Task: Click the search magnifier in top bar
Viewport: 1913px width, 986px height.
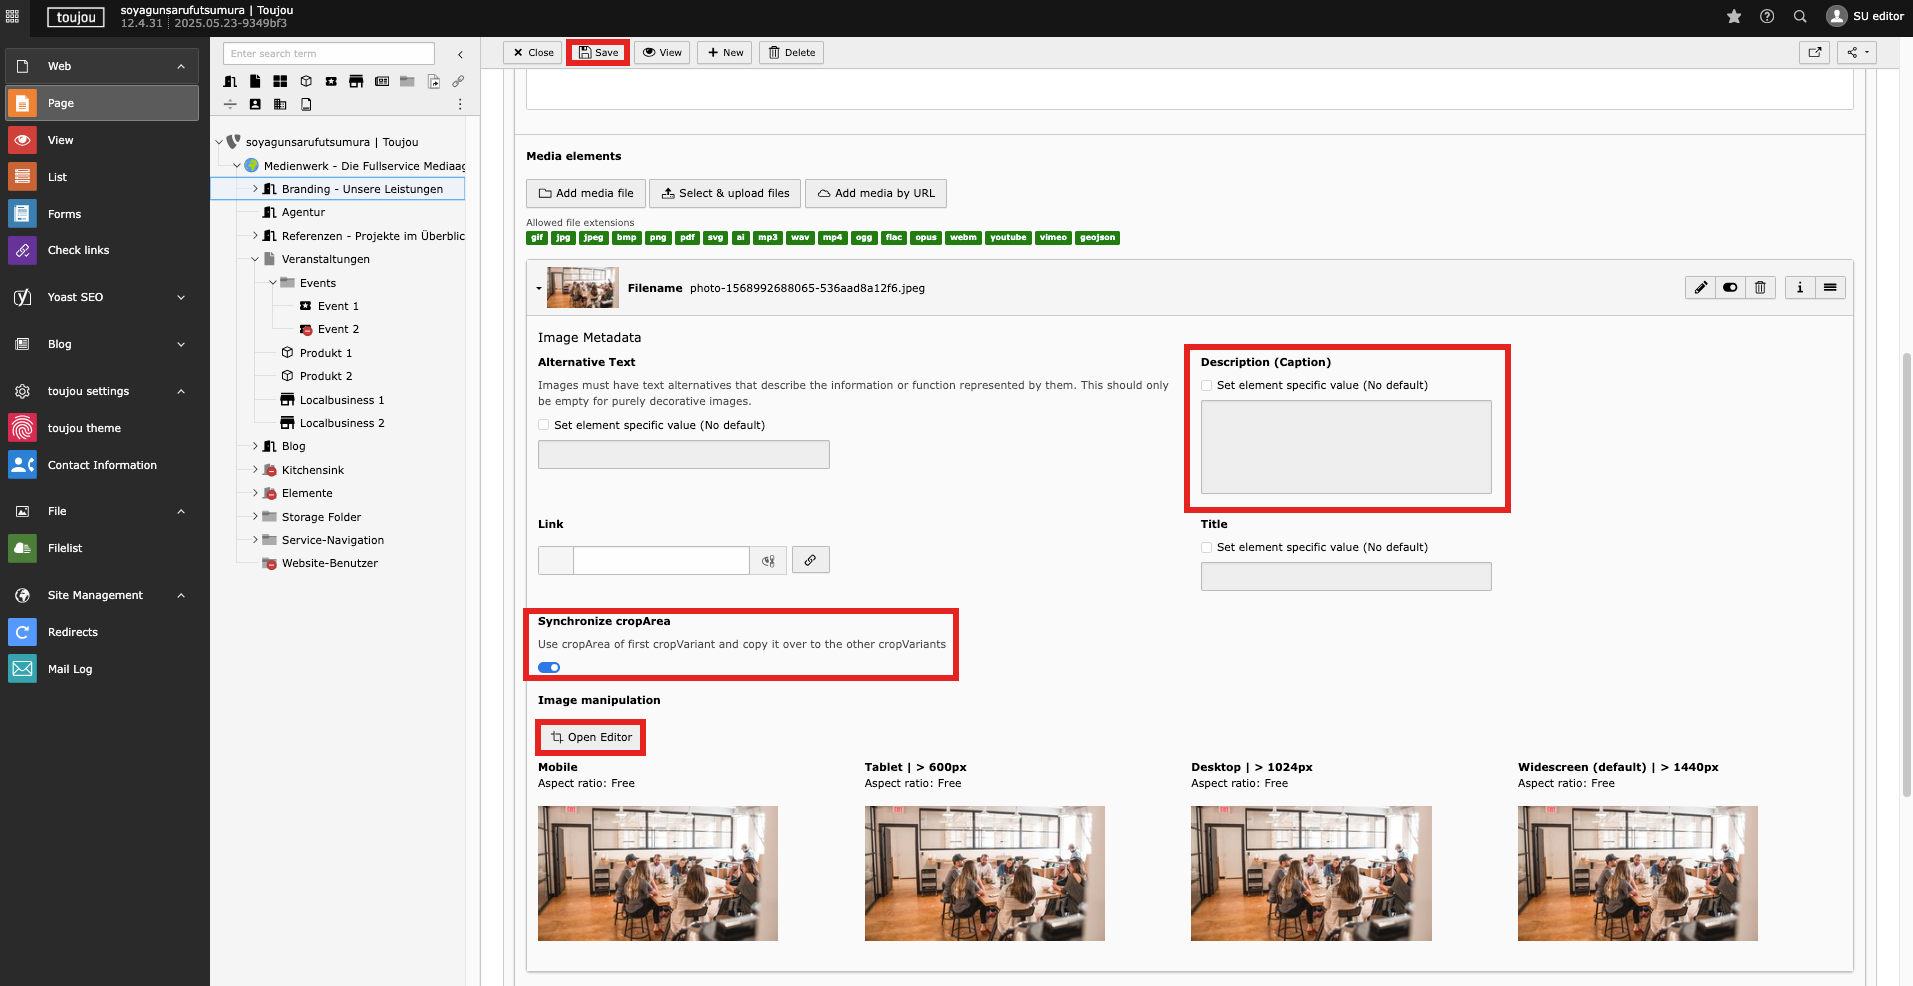Action: tap(1800, 16)
